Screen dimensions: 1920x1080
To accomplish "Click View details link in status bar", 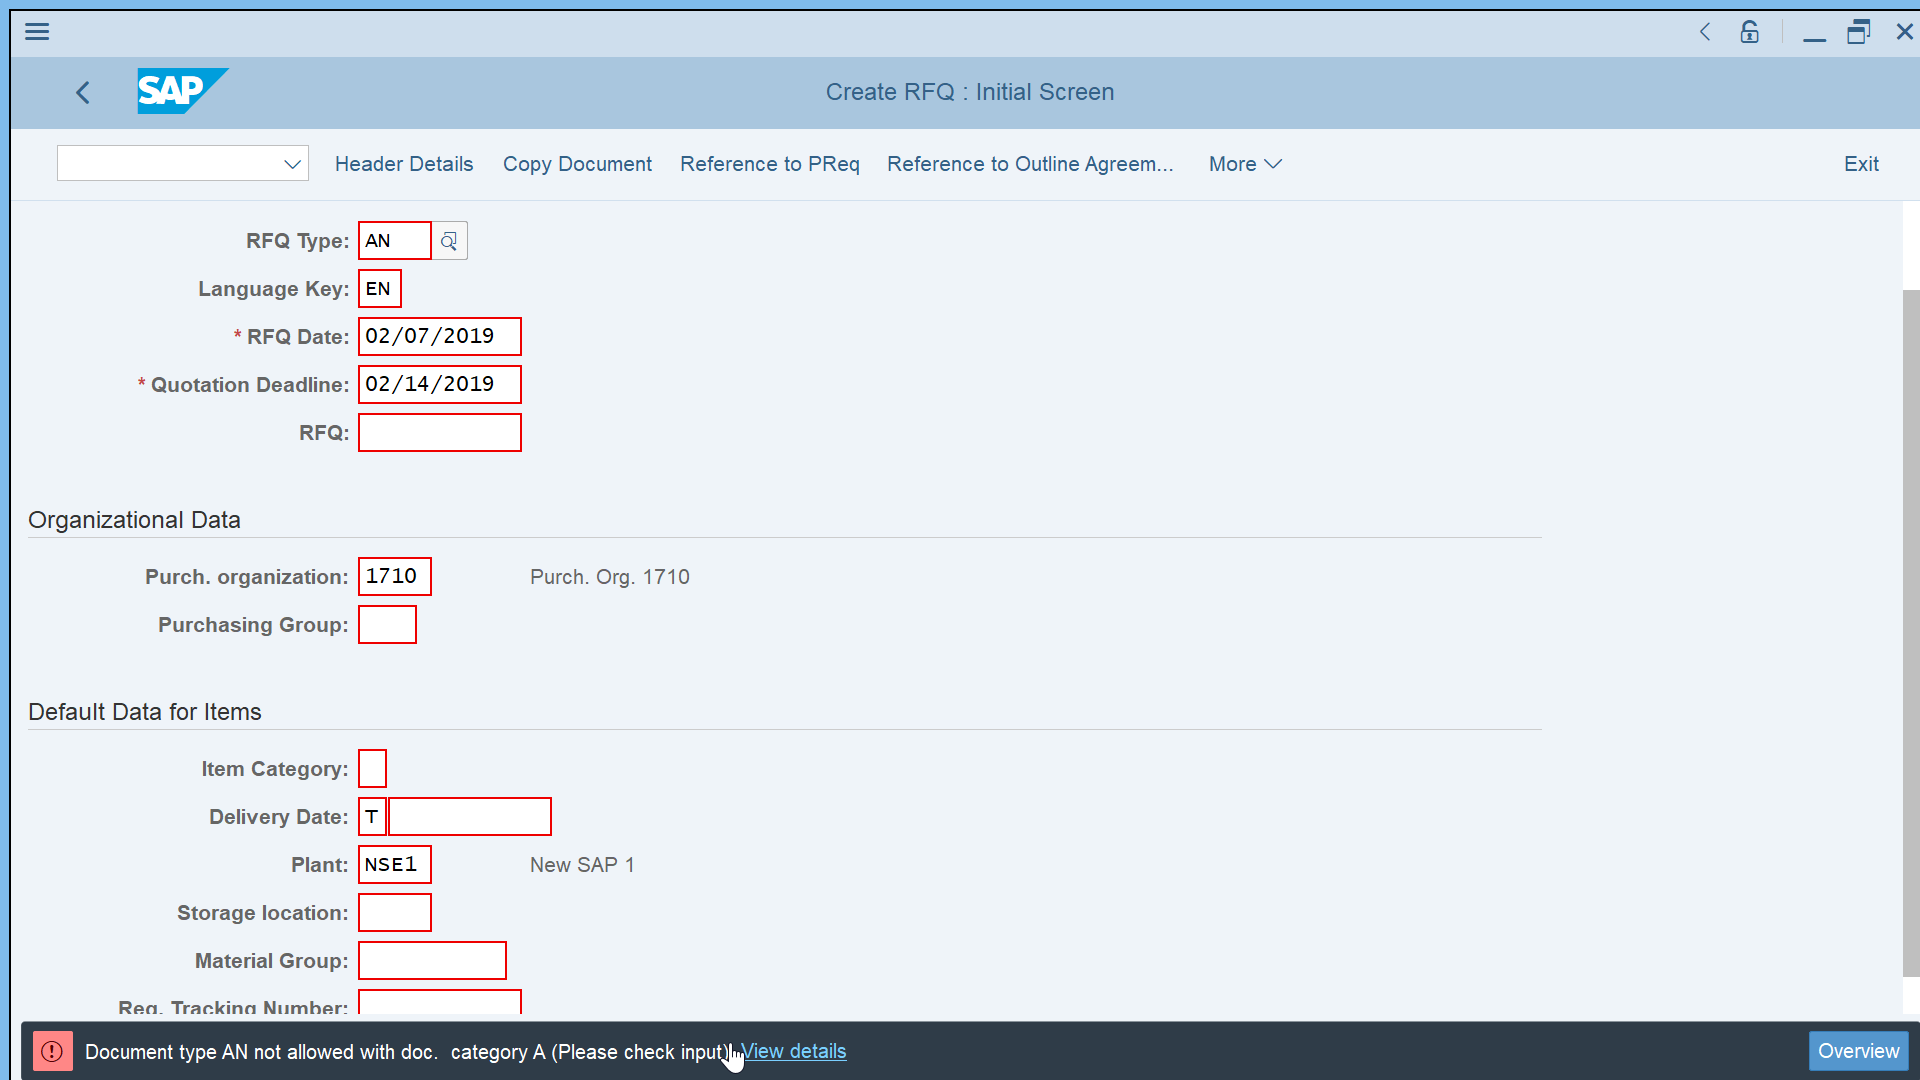I will (x=793, y=1051).
